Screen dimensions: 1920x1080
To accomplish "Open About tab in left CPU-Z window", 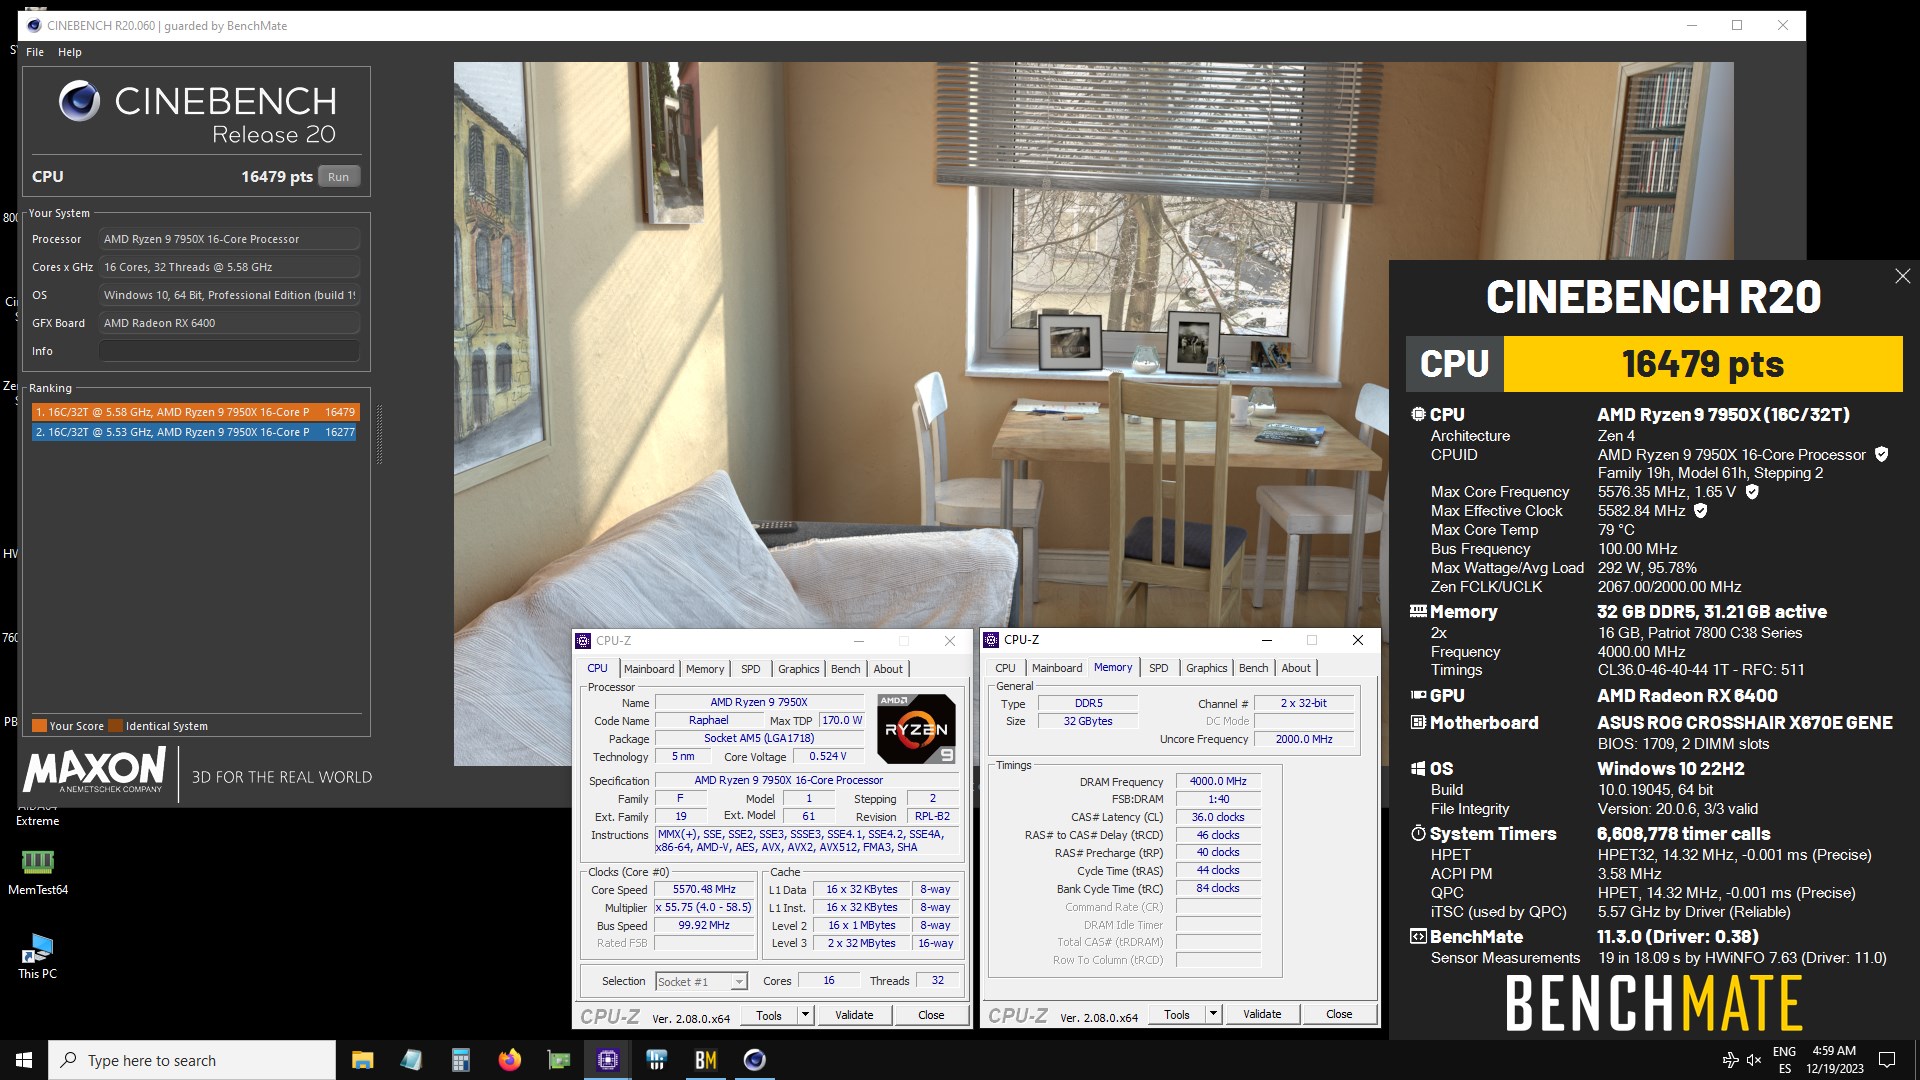I will pos(888,669).
